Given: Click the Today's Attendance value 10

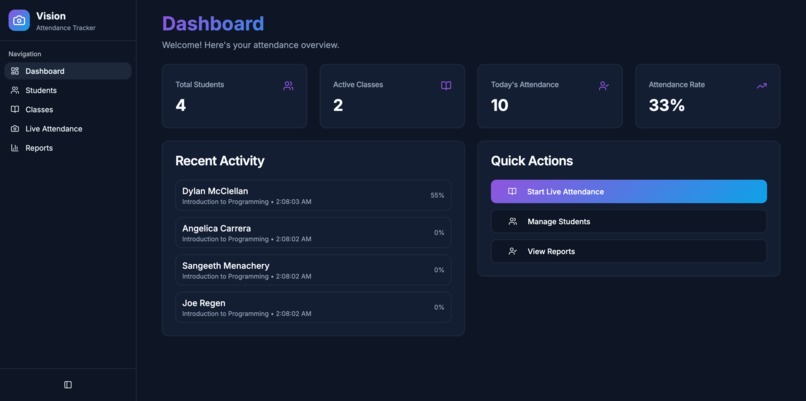Looking at the screenshot, I should [x=499, y=105].
